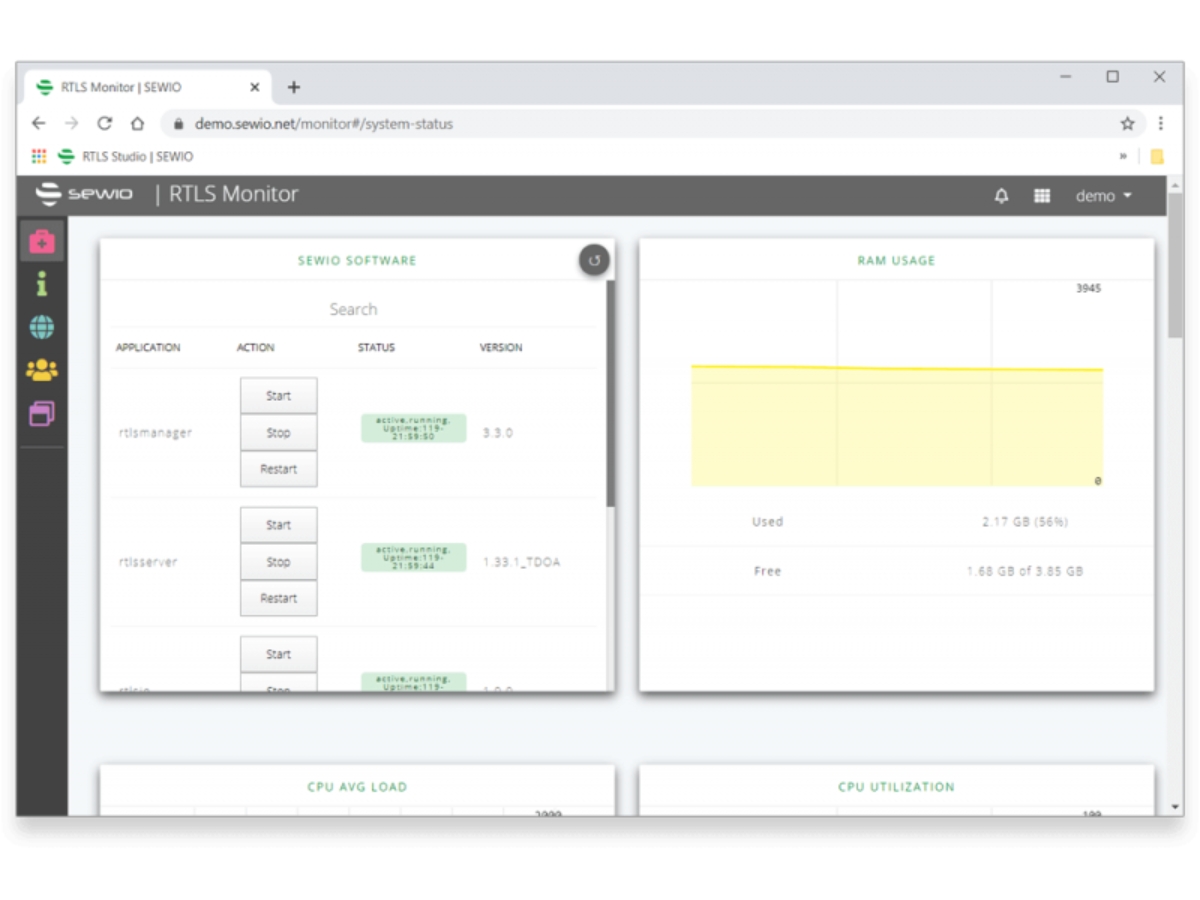The image size is (1200, 900).
Task: Open the globe network sidebar icon
Action: coord(42,327)
